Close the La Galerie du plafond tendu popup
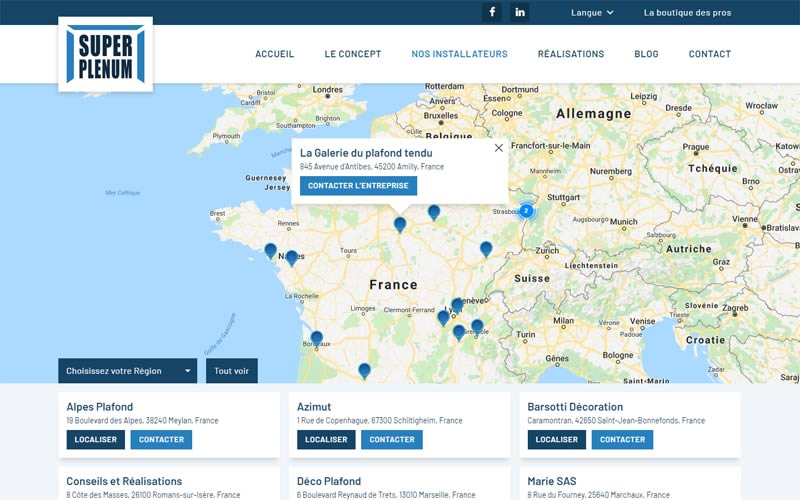 pyautogui.click(x=498, y=148)
